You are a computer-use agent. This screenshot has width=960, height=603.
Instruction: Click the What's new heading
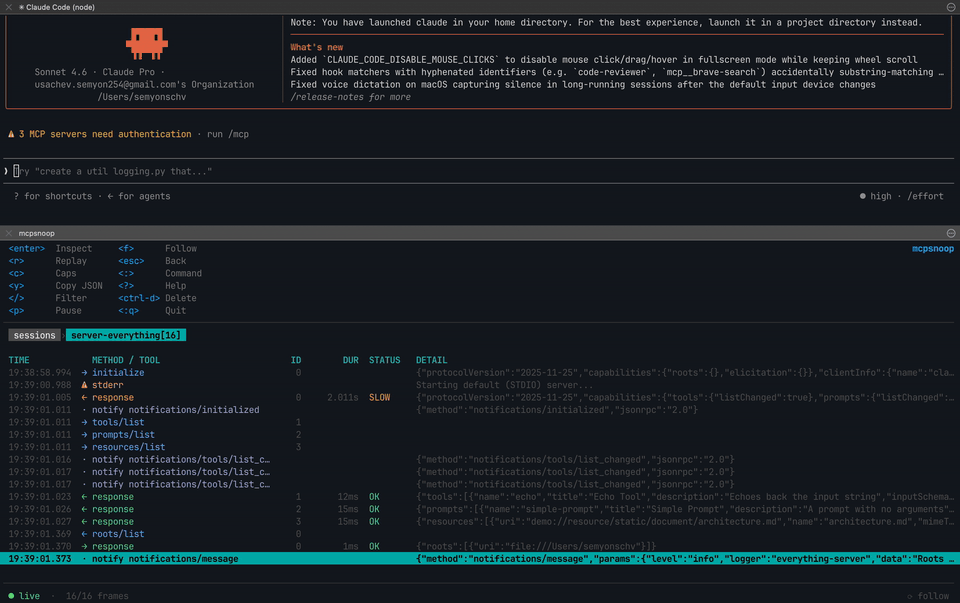click(317, 47)
